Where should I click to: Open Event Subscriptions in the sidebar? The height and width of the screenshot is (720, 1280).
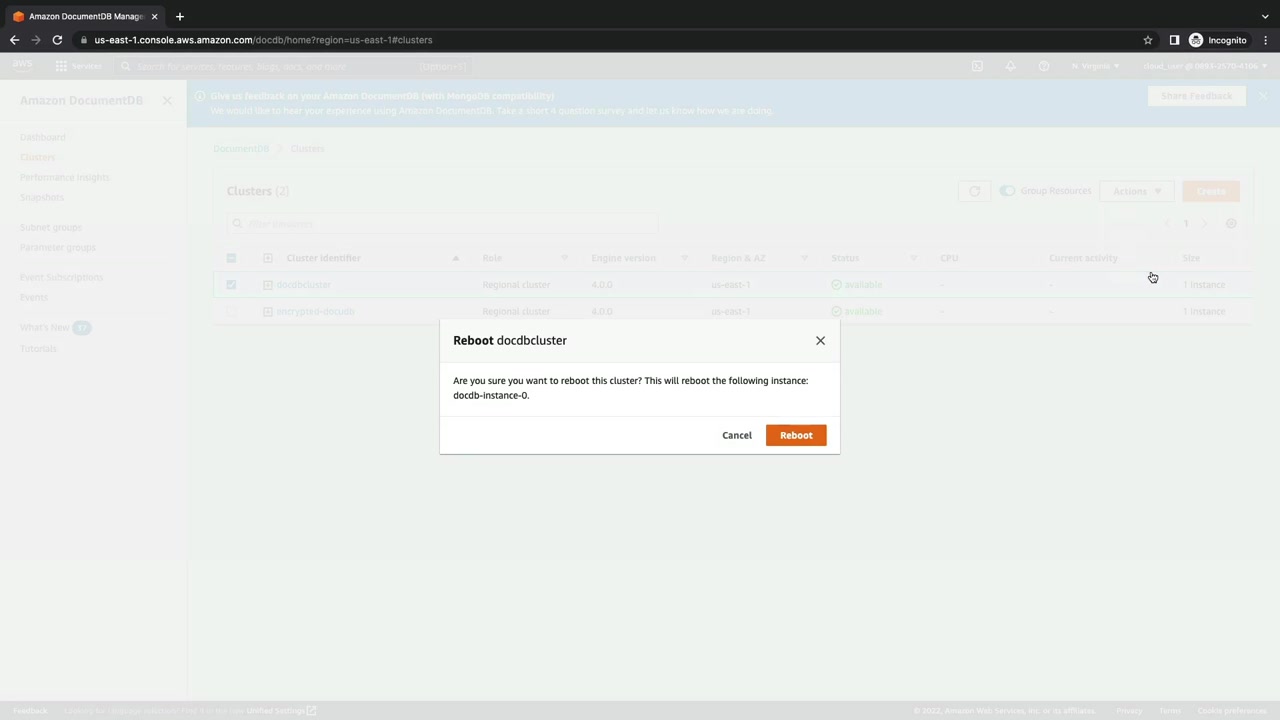61,277
